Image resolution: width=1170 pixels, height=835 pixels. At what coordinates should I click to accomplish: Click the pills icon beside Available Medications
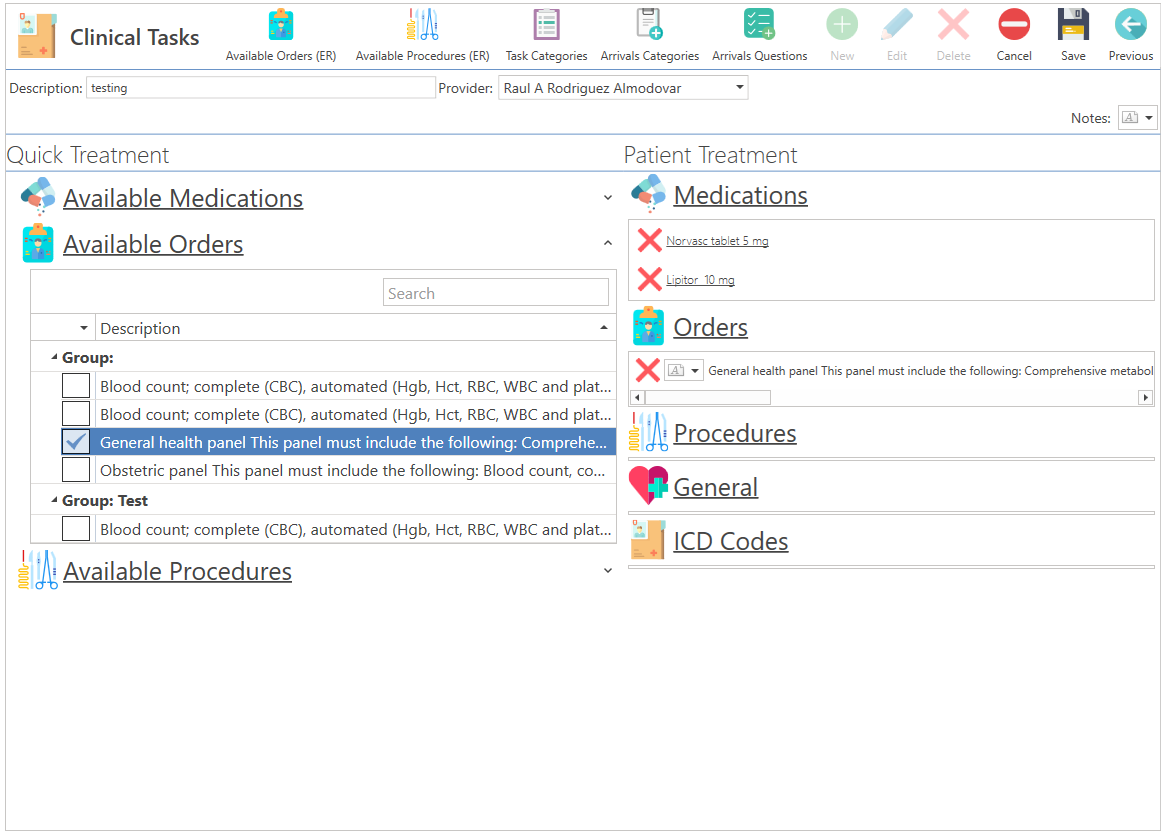point(38,196)
